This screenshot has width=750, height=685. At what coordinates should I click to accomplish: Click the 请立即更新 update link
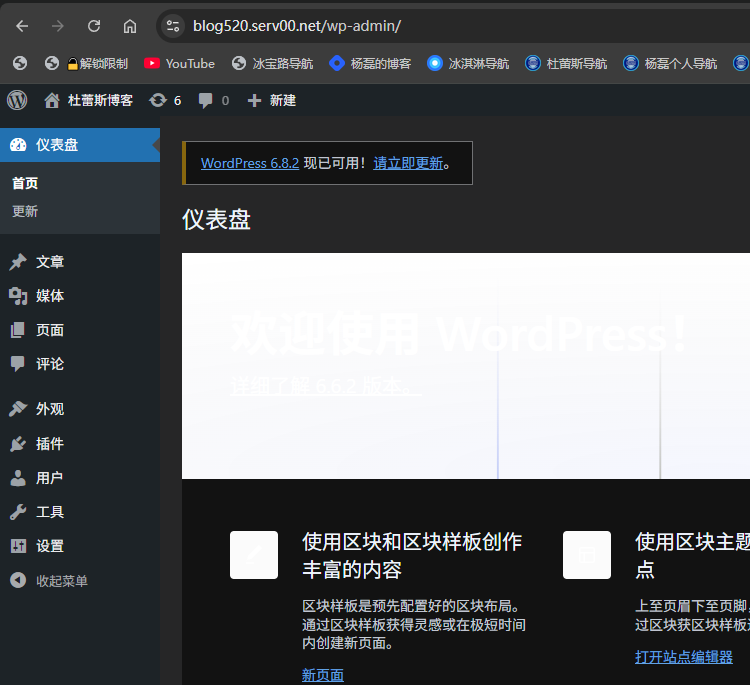tap(408, 163)
